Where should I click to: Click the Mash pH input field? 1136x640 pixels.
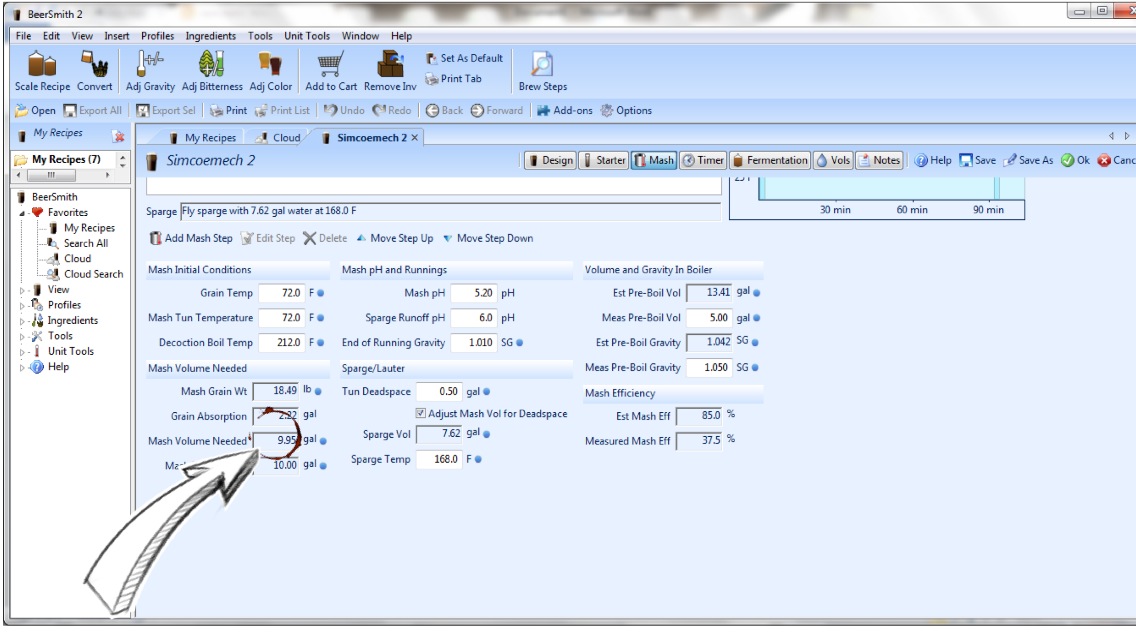(471, 294)
